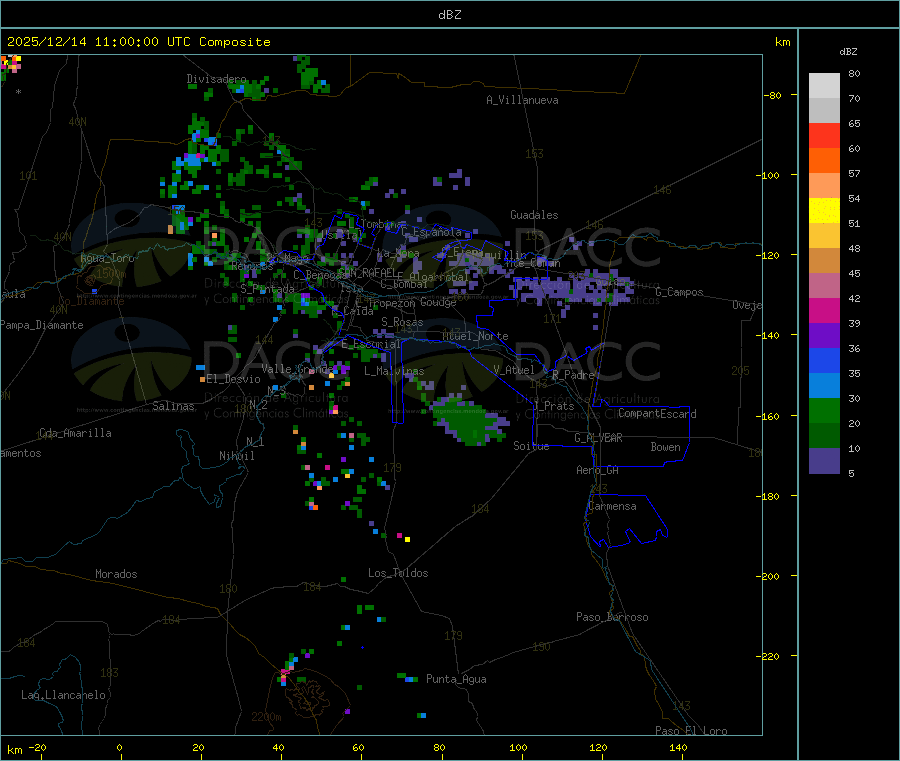Viewport: 900px width, 761px height.
Task: Click the Bowen label
Action: click(665, 447)
